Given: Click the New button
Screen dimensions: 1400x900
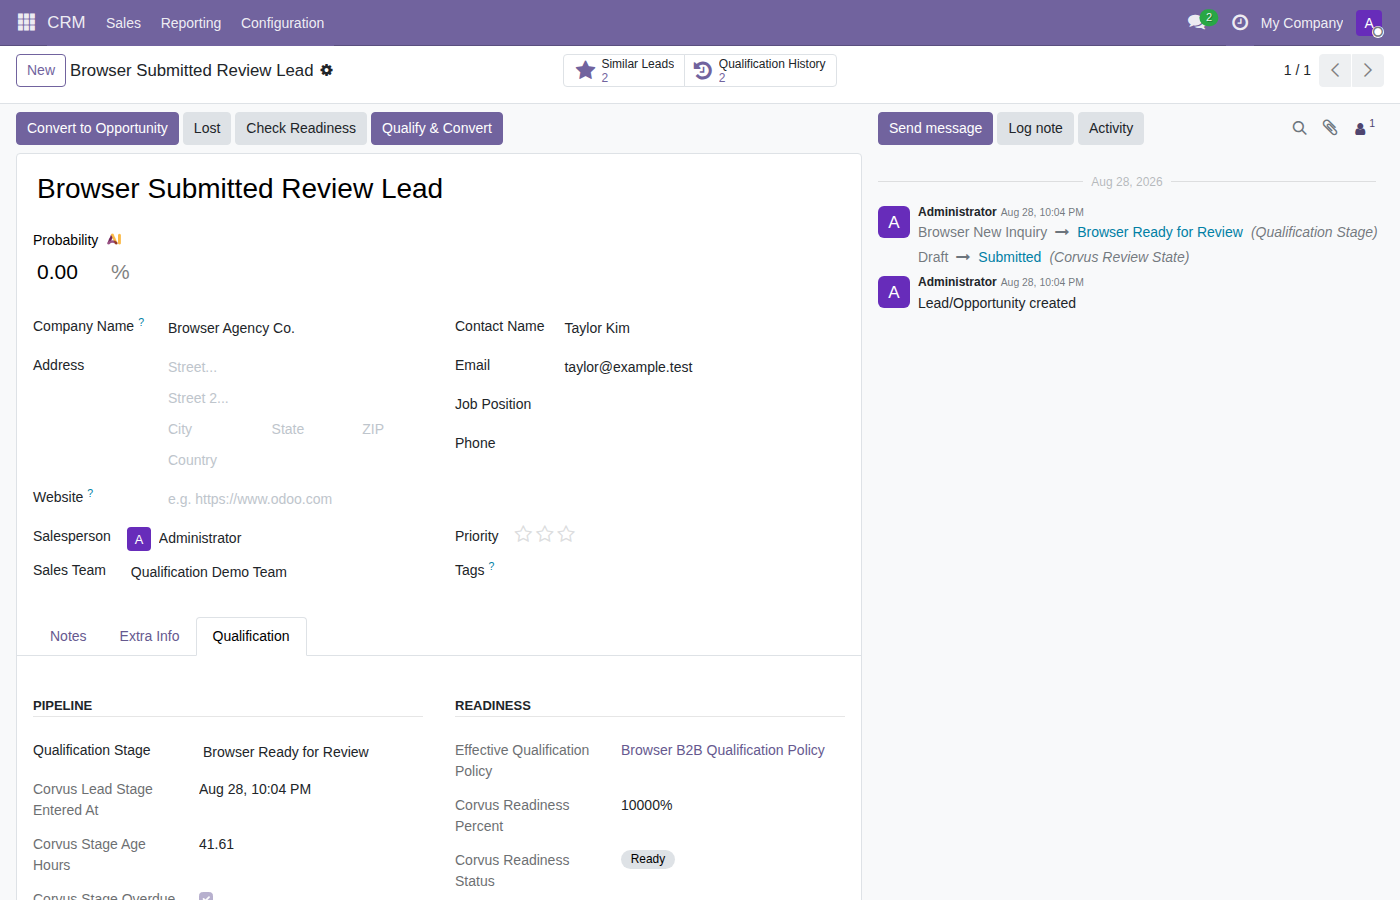Looking at the screenshot, I should tap(41, 70).
